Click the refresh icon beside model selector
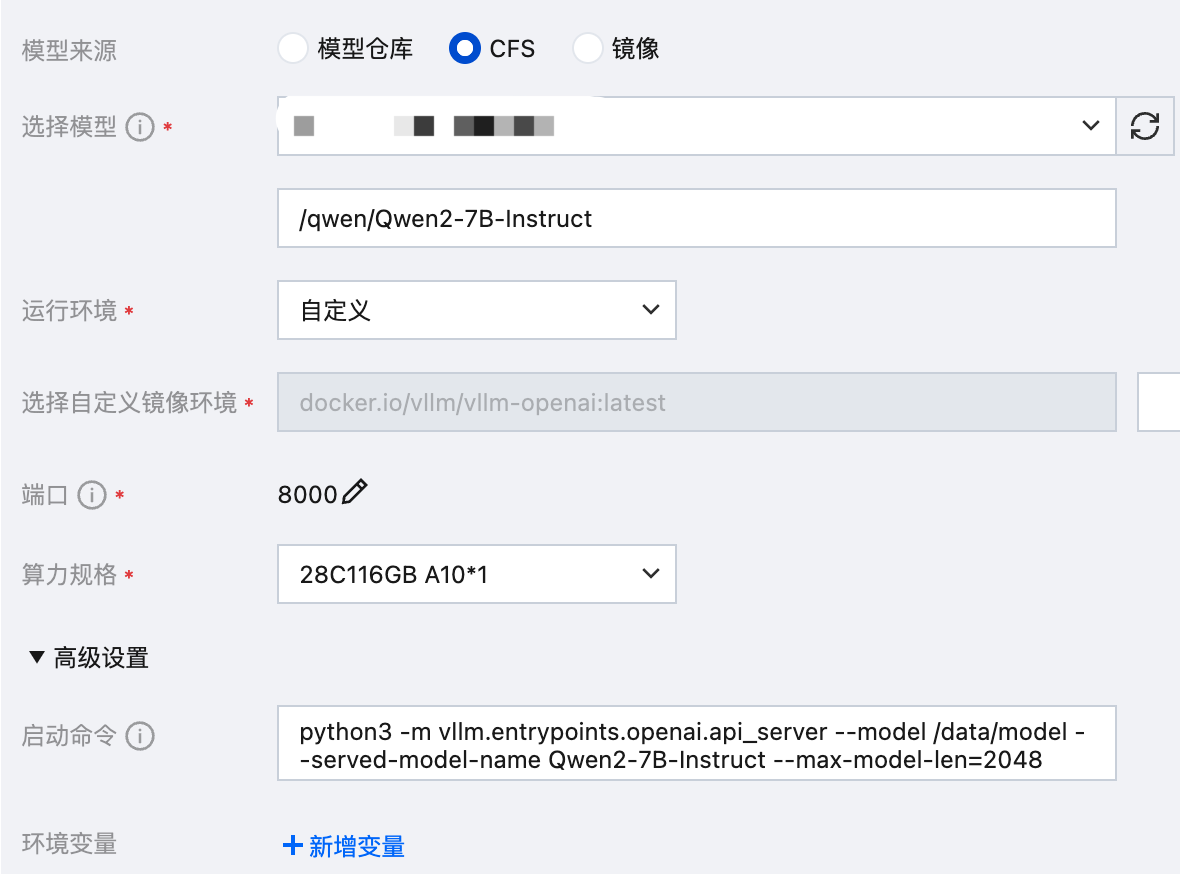 (x=1144, y=126)
